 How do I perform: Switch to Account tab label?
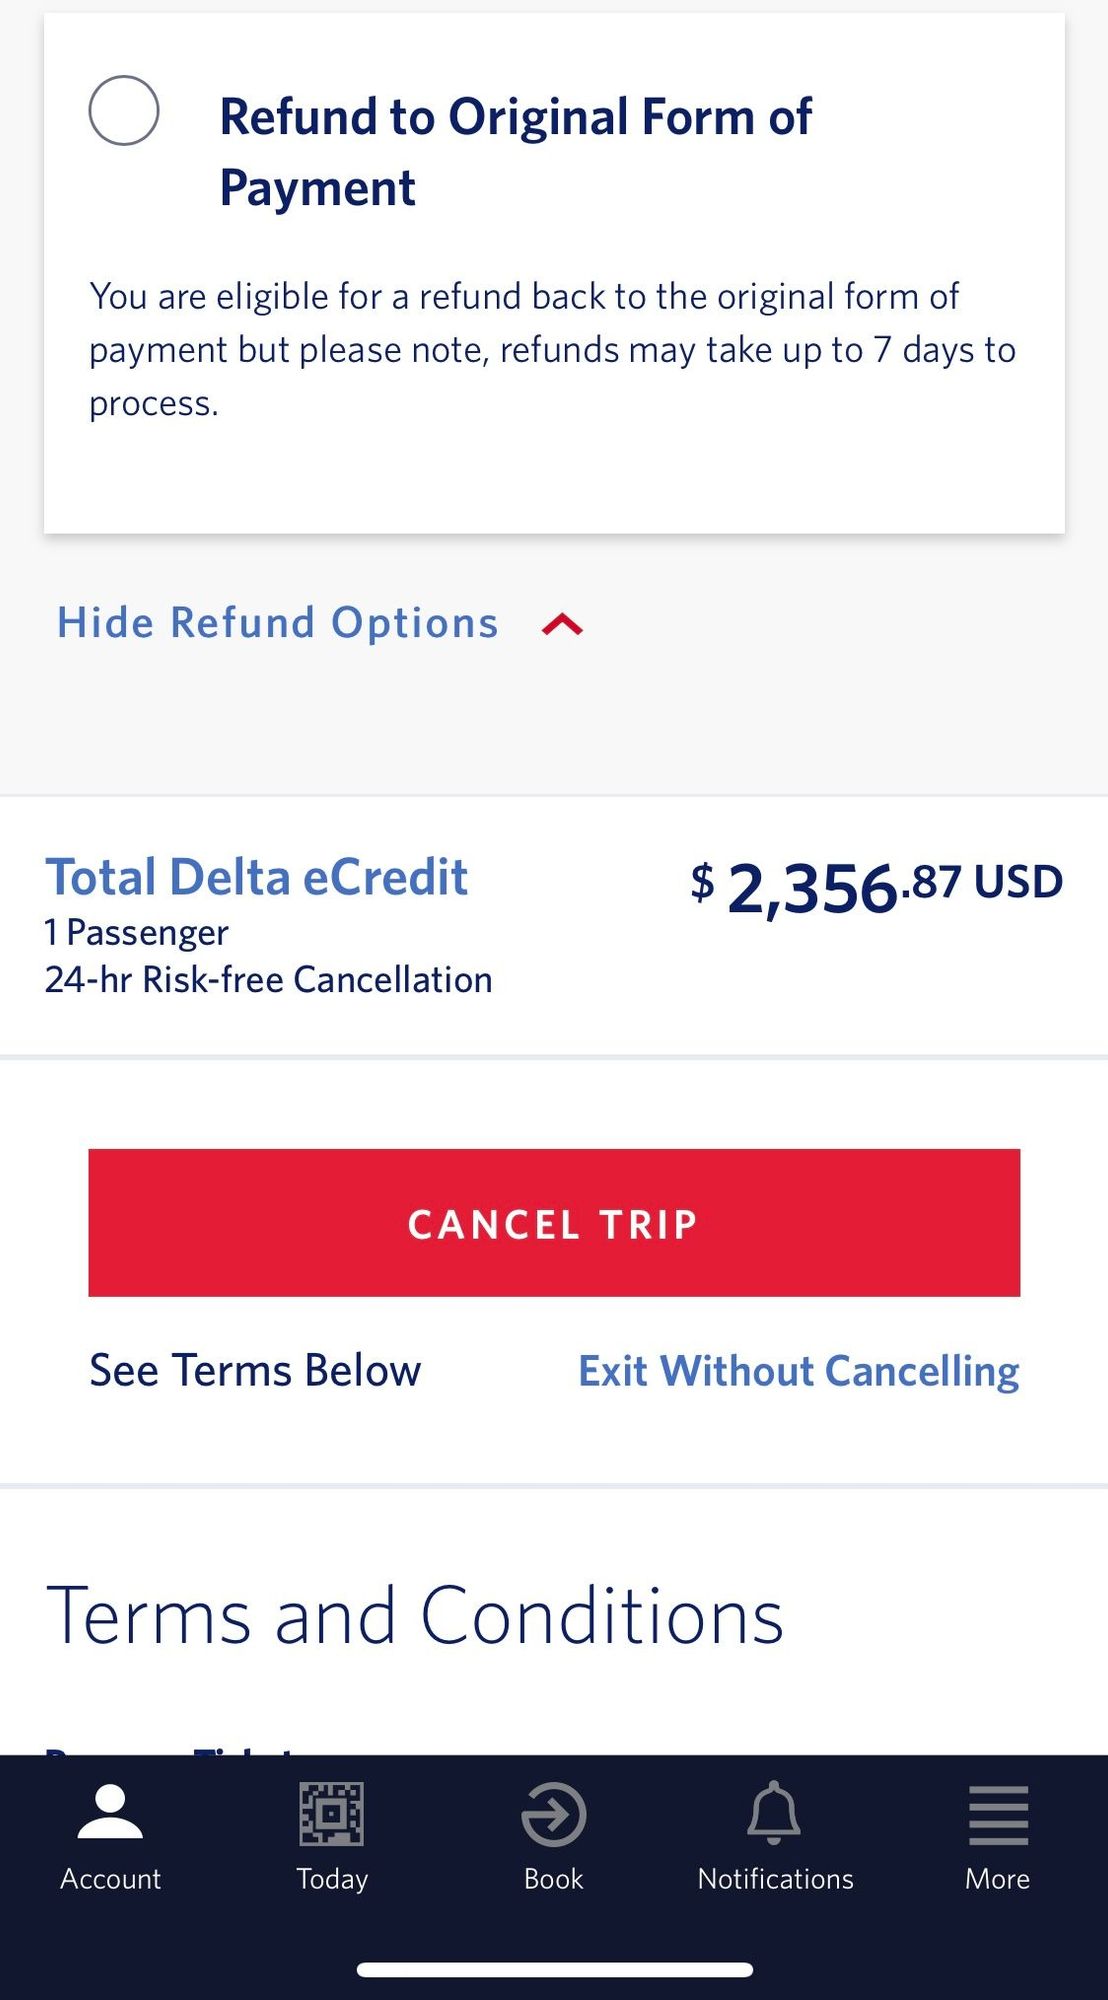[x=110, y=1879]
